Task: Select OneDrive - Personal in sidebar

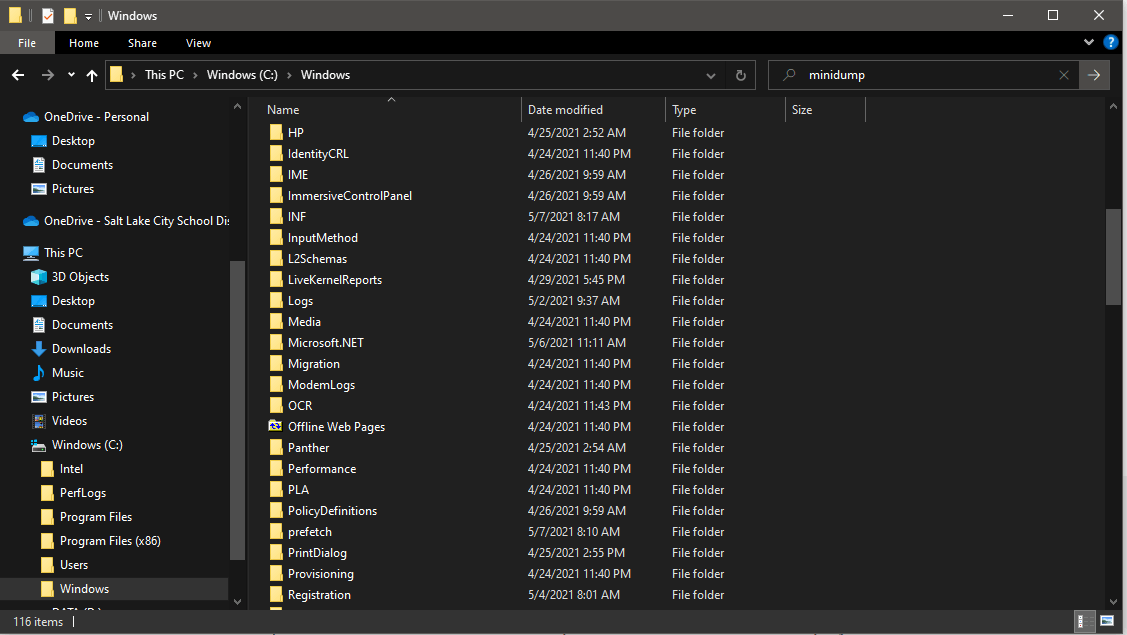Action: [x=96, y=117]
